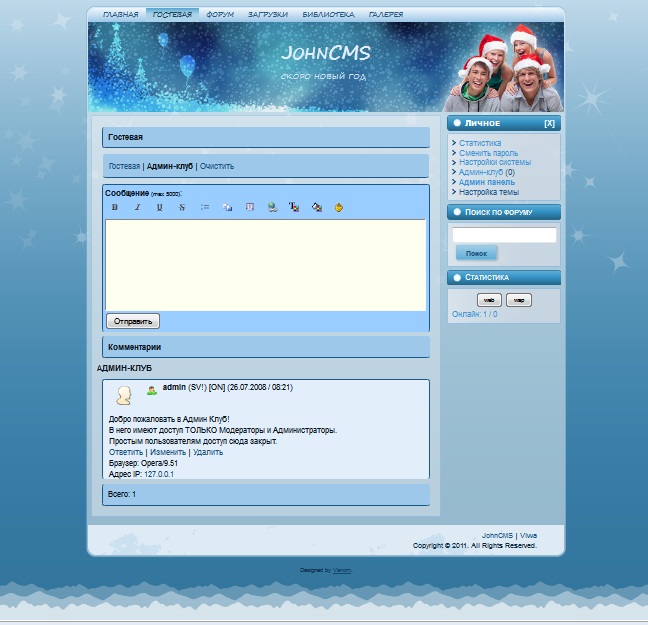This screenshot has width=648, height=625.
Task: Open Сменить пароль link
Action: [x=488, y=153]
